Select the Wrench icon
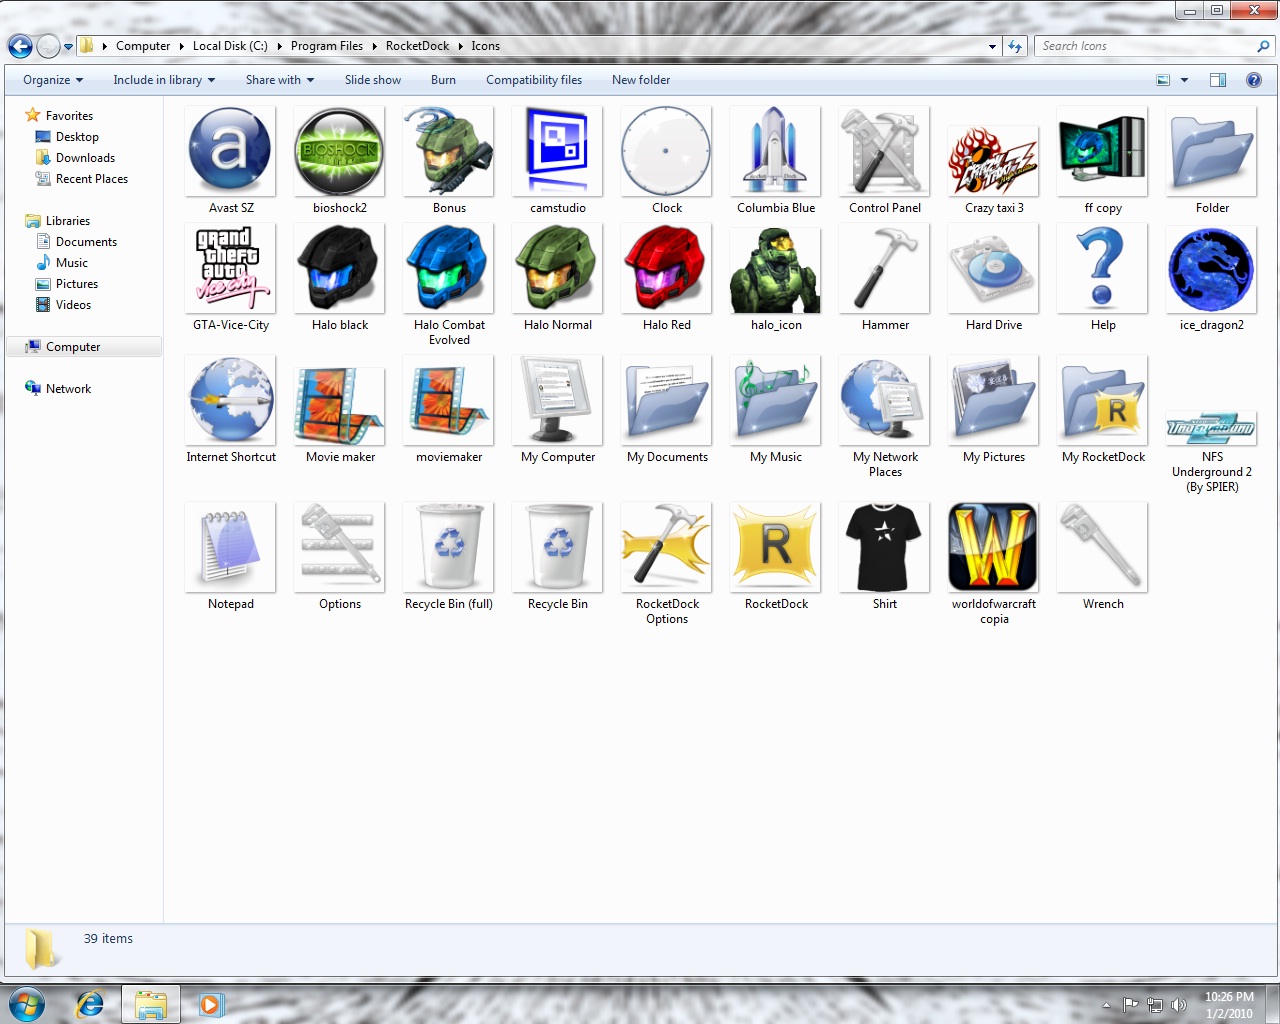Image resolution: width=1280 pixels, height=1024 pixels. tap(1102, 547)
